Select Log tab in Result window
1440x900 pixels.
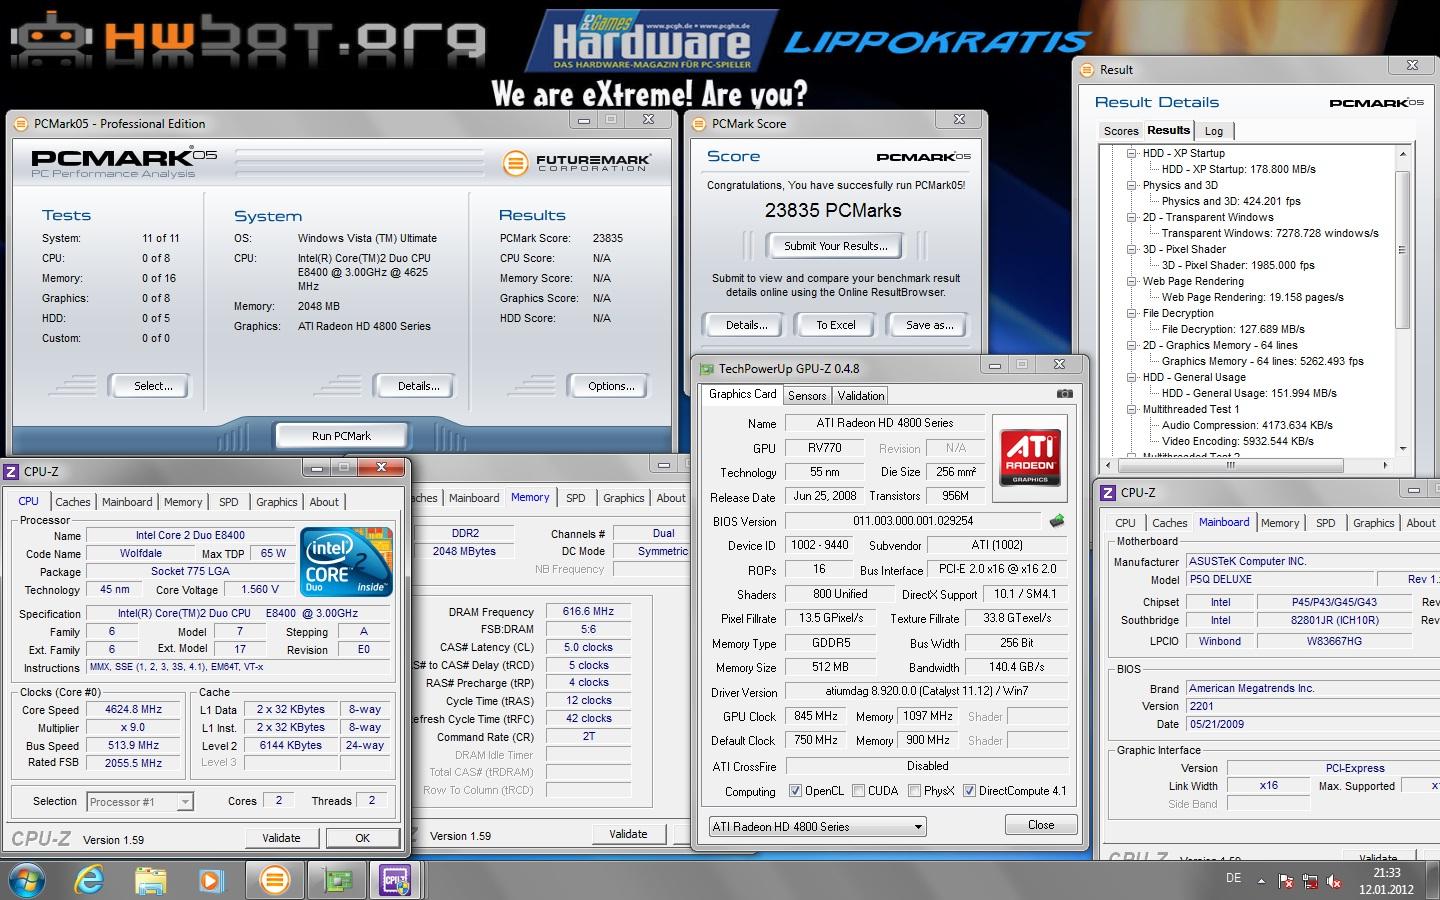coord(1214,131)
